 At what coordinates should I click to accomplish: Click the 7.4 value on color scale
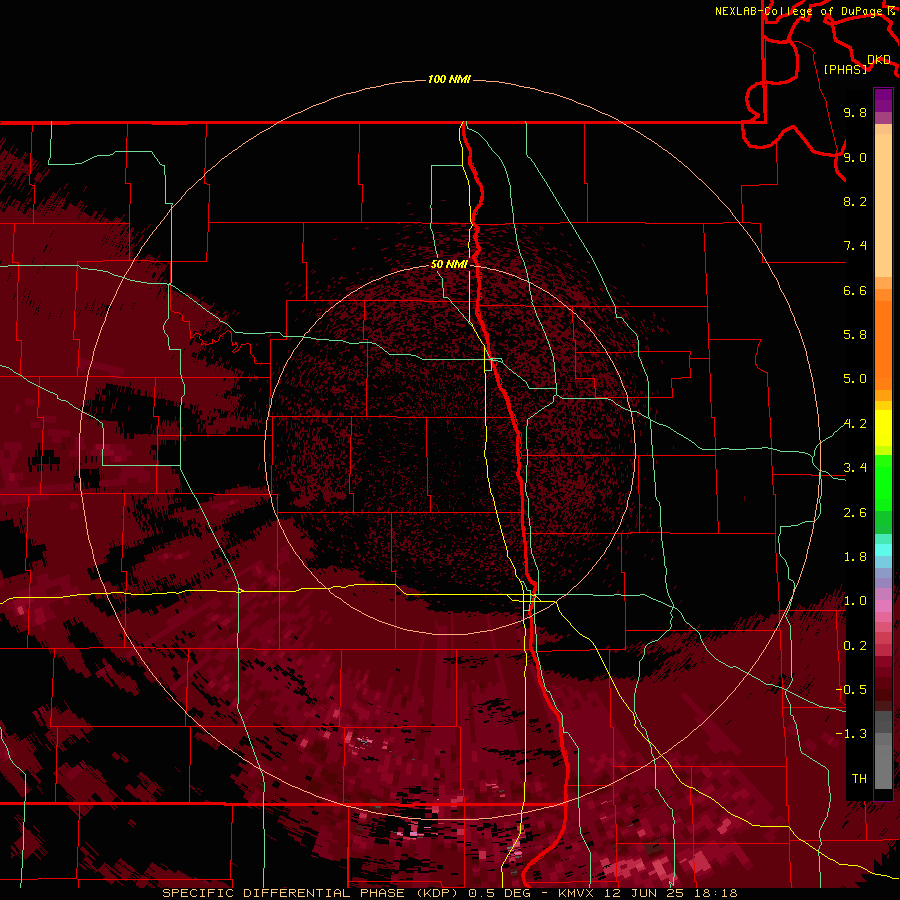(855, 246)
